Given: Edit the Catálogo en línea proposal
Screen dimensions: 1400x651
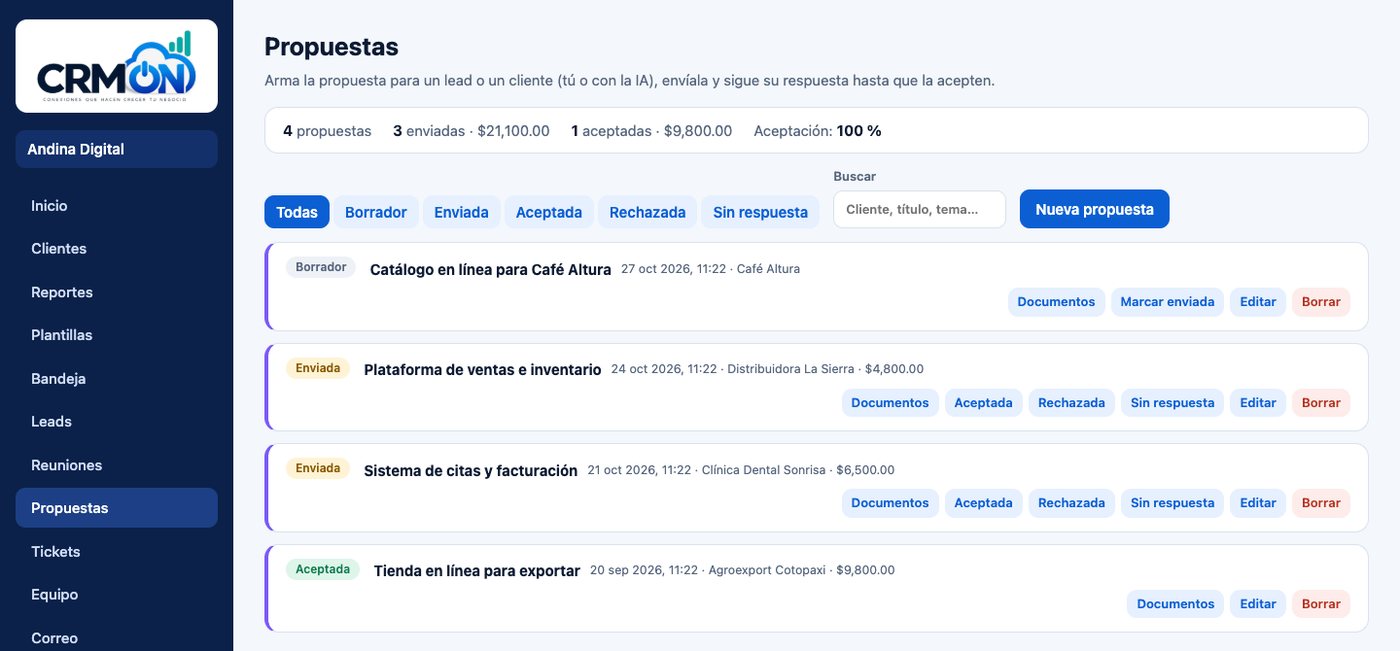Looking at the screenshot, I should click(1258, 302).
